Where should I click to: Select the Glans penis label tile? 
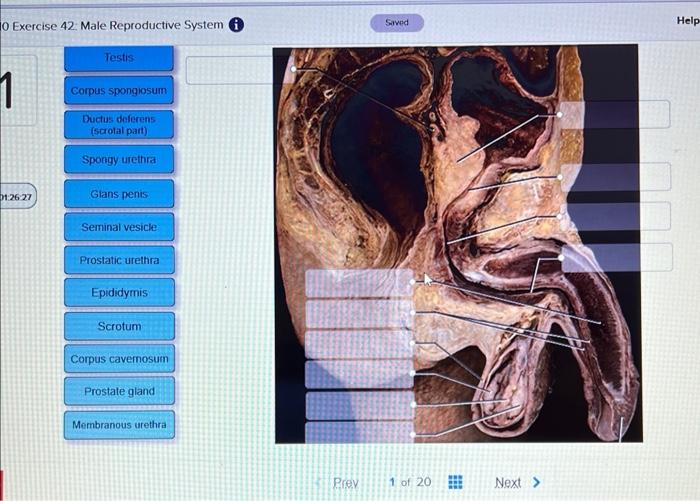(x=119, y=194)
